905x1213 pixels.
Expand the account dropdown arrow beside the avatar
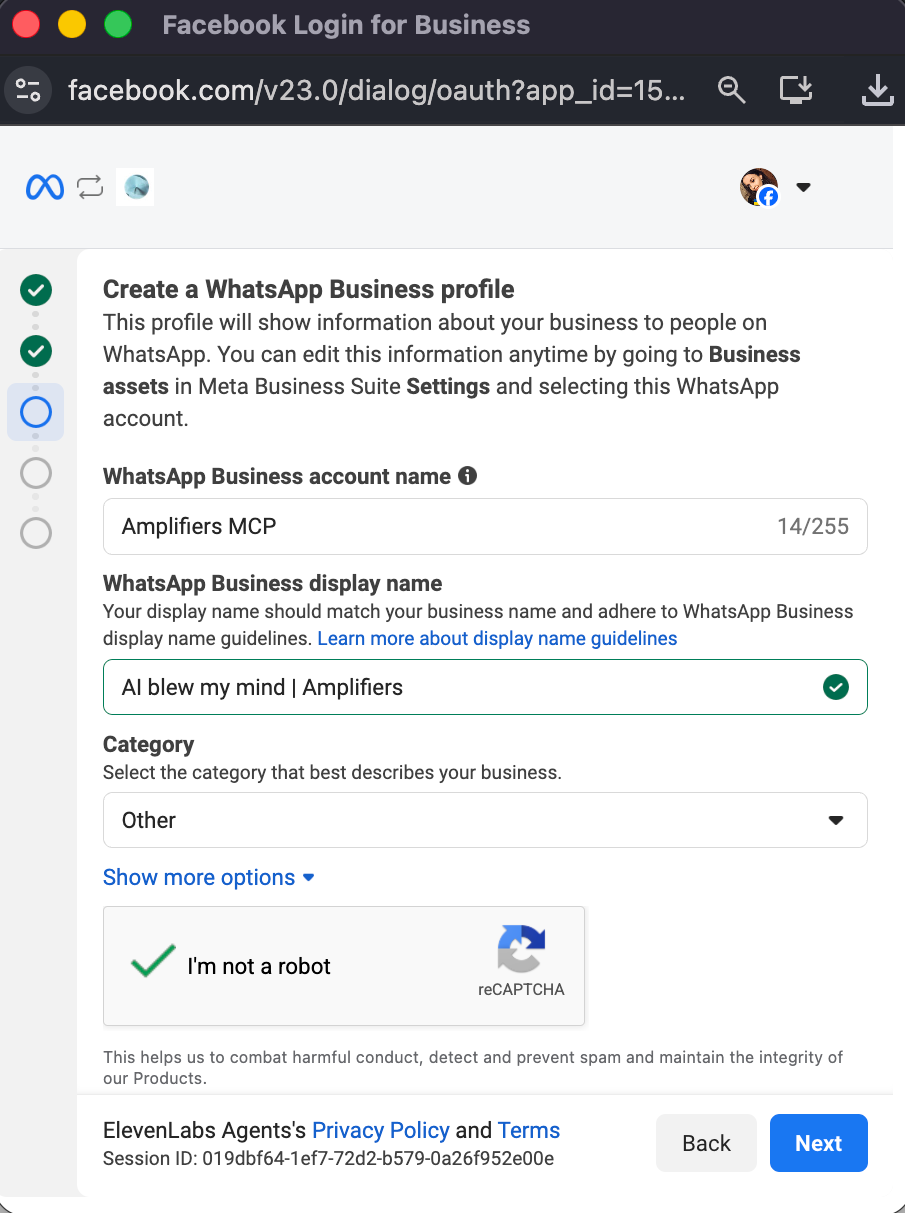(802, 187)
